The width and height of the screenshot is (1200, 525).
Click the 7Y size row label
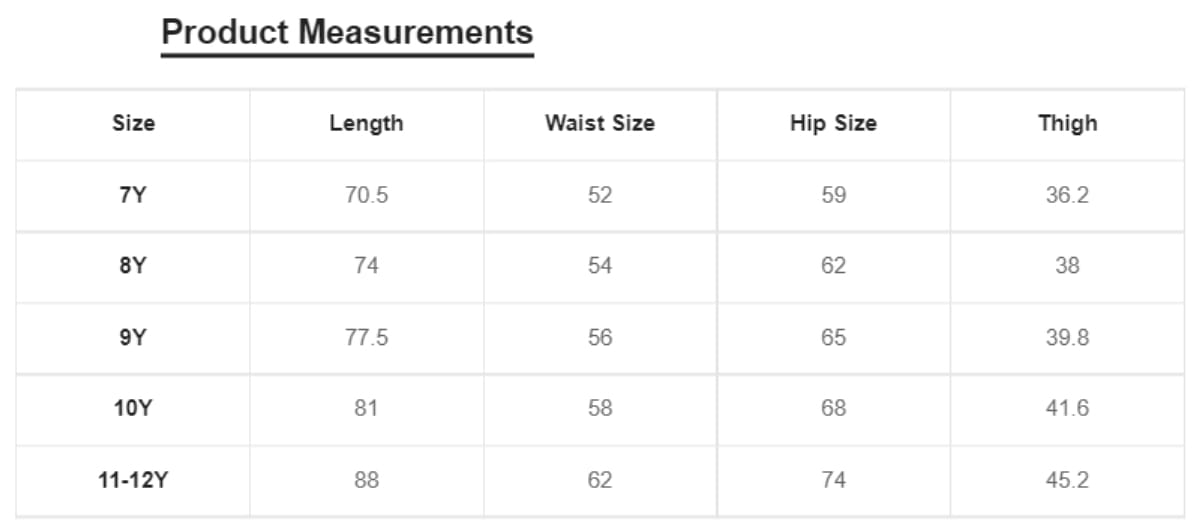point(133,196)
